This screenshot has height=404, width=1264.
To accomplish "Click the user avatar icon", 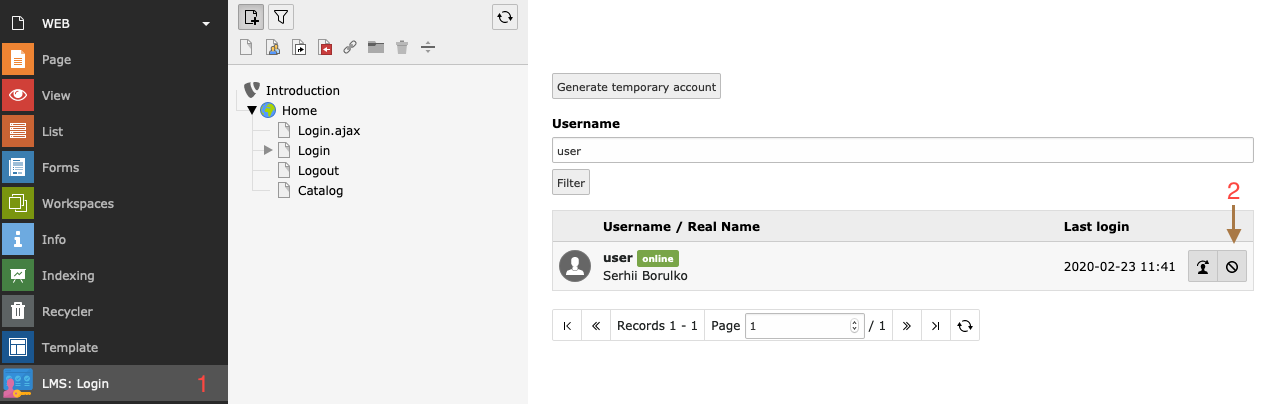I will 574,266.
